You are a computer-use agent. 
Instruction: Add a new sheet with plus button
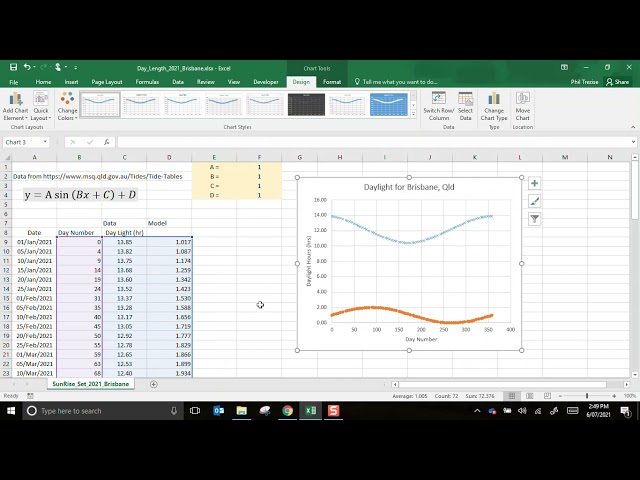153,384
